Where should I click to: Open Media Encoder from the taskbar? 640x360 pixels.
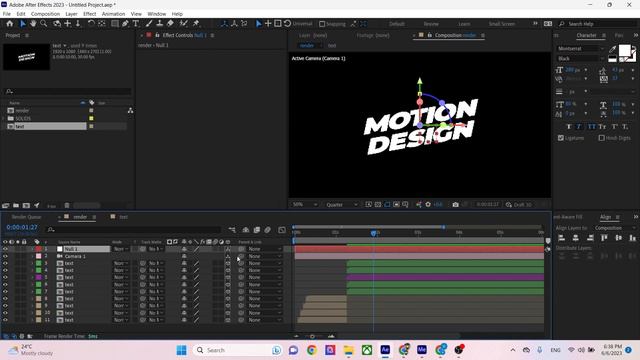click(x=422, y=350)
